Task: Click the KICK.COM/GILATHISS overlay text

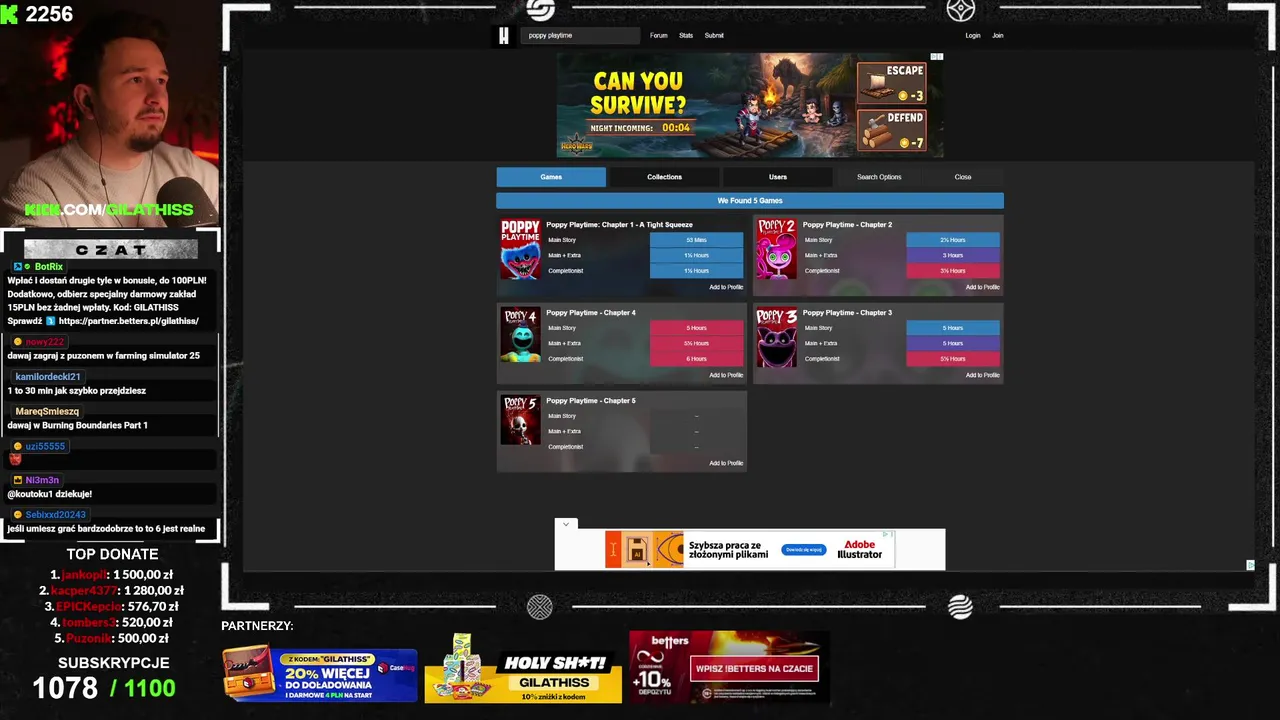Action: (109, 210)
